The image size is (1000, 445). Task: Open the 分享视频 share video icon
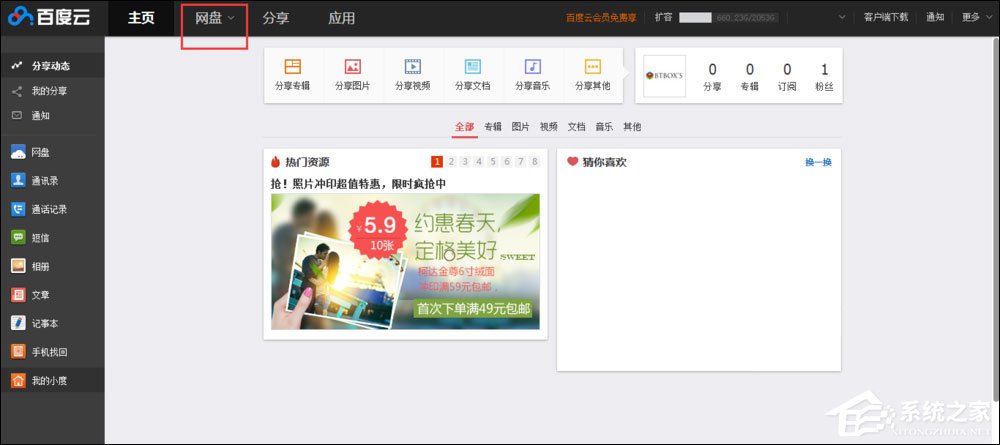coord(413,66)
